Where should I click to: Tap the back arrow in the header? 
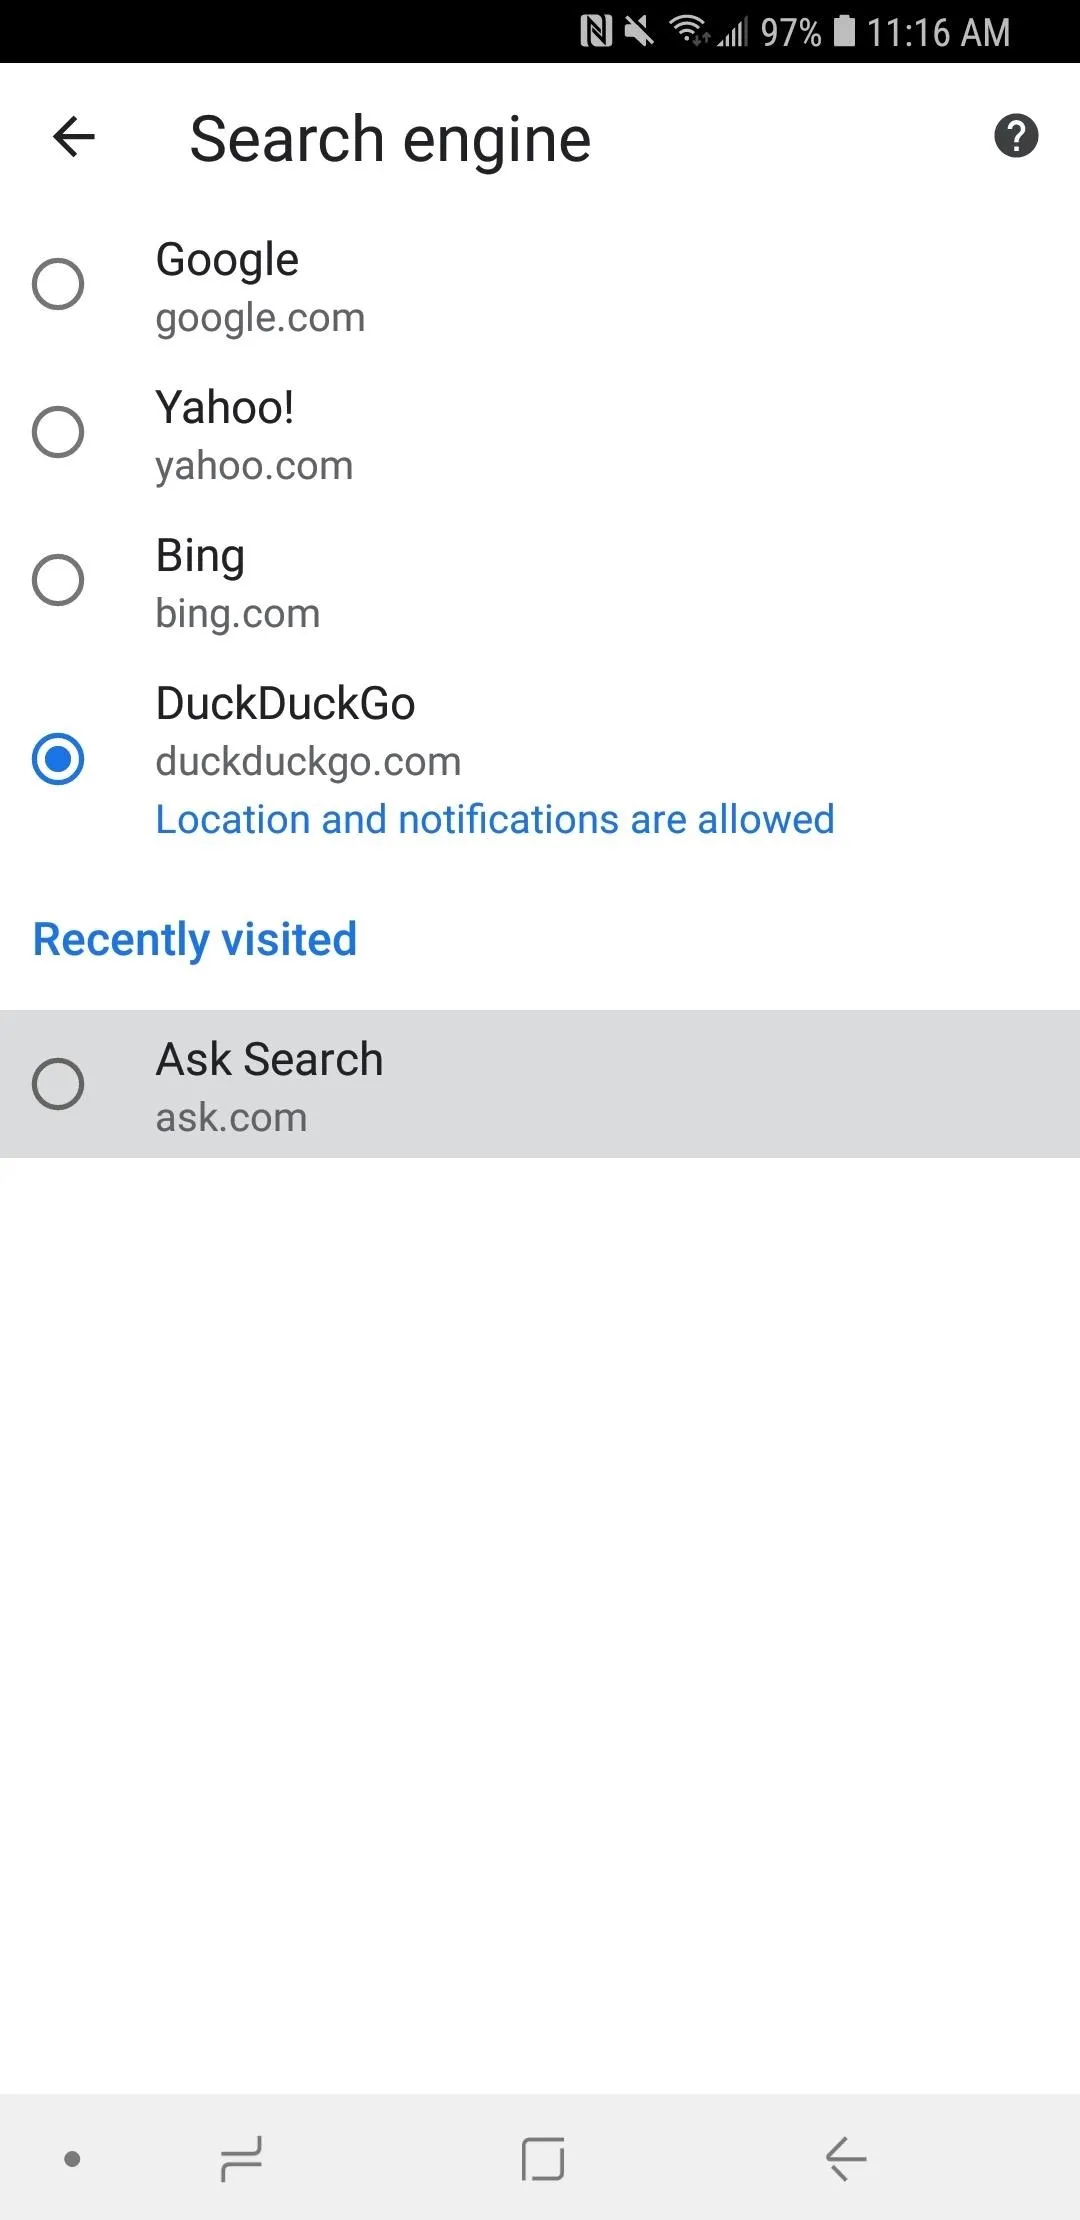[x=74, y=137]
